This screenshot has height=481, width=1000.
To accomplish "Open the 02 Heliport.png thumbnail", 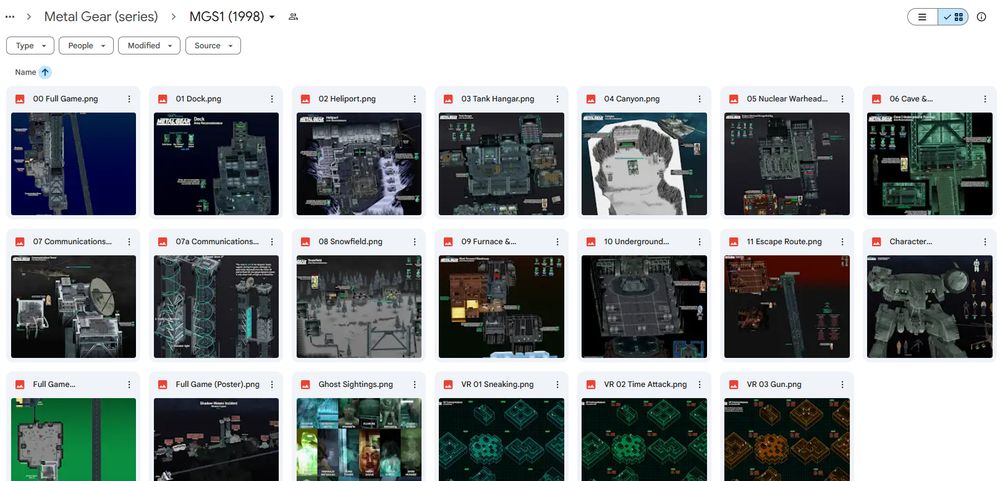I will tap(359, 164).
